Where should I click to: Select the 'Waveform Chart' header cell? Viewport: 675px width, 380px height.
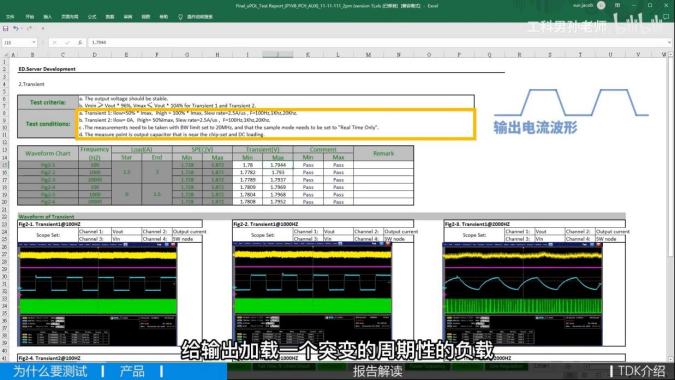(x=48, y=153)
